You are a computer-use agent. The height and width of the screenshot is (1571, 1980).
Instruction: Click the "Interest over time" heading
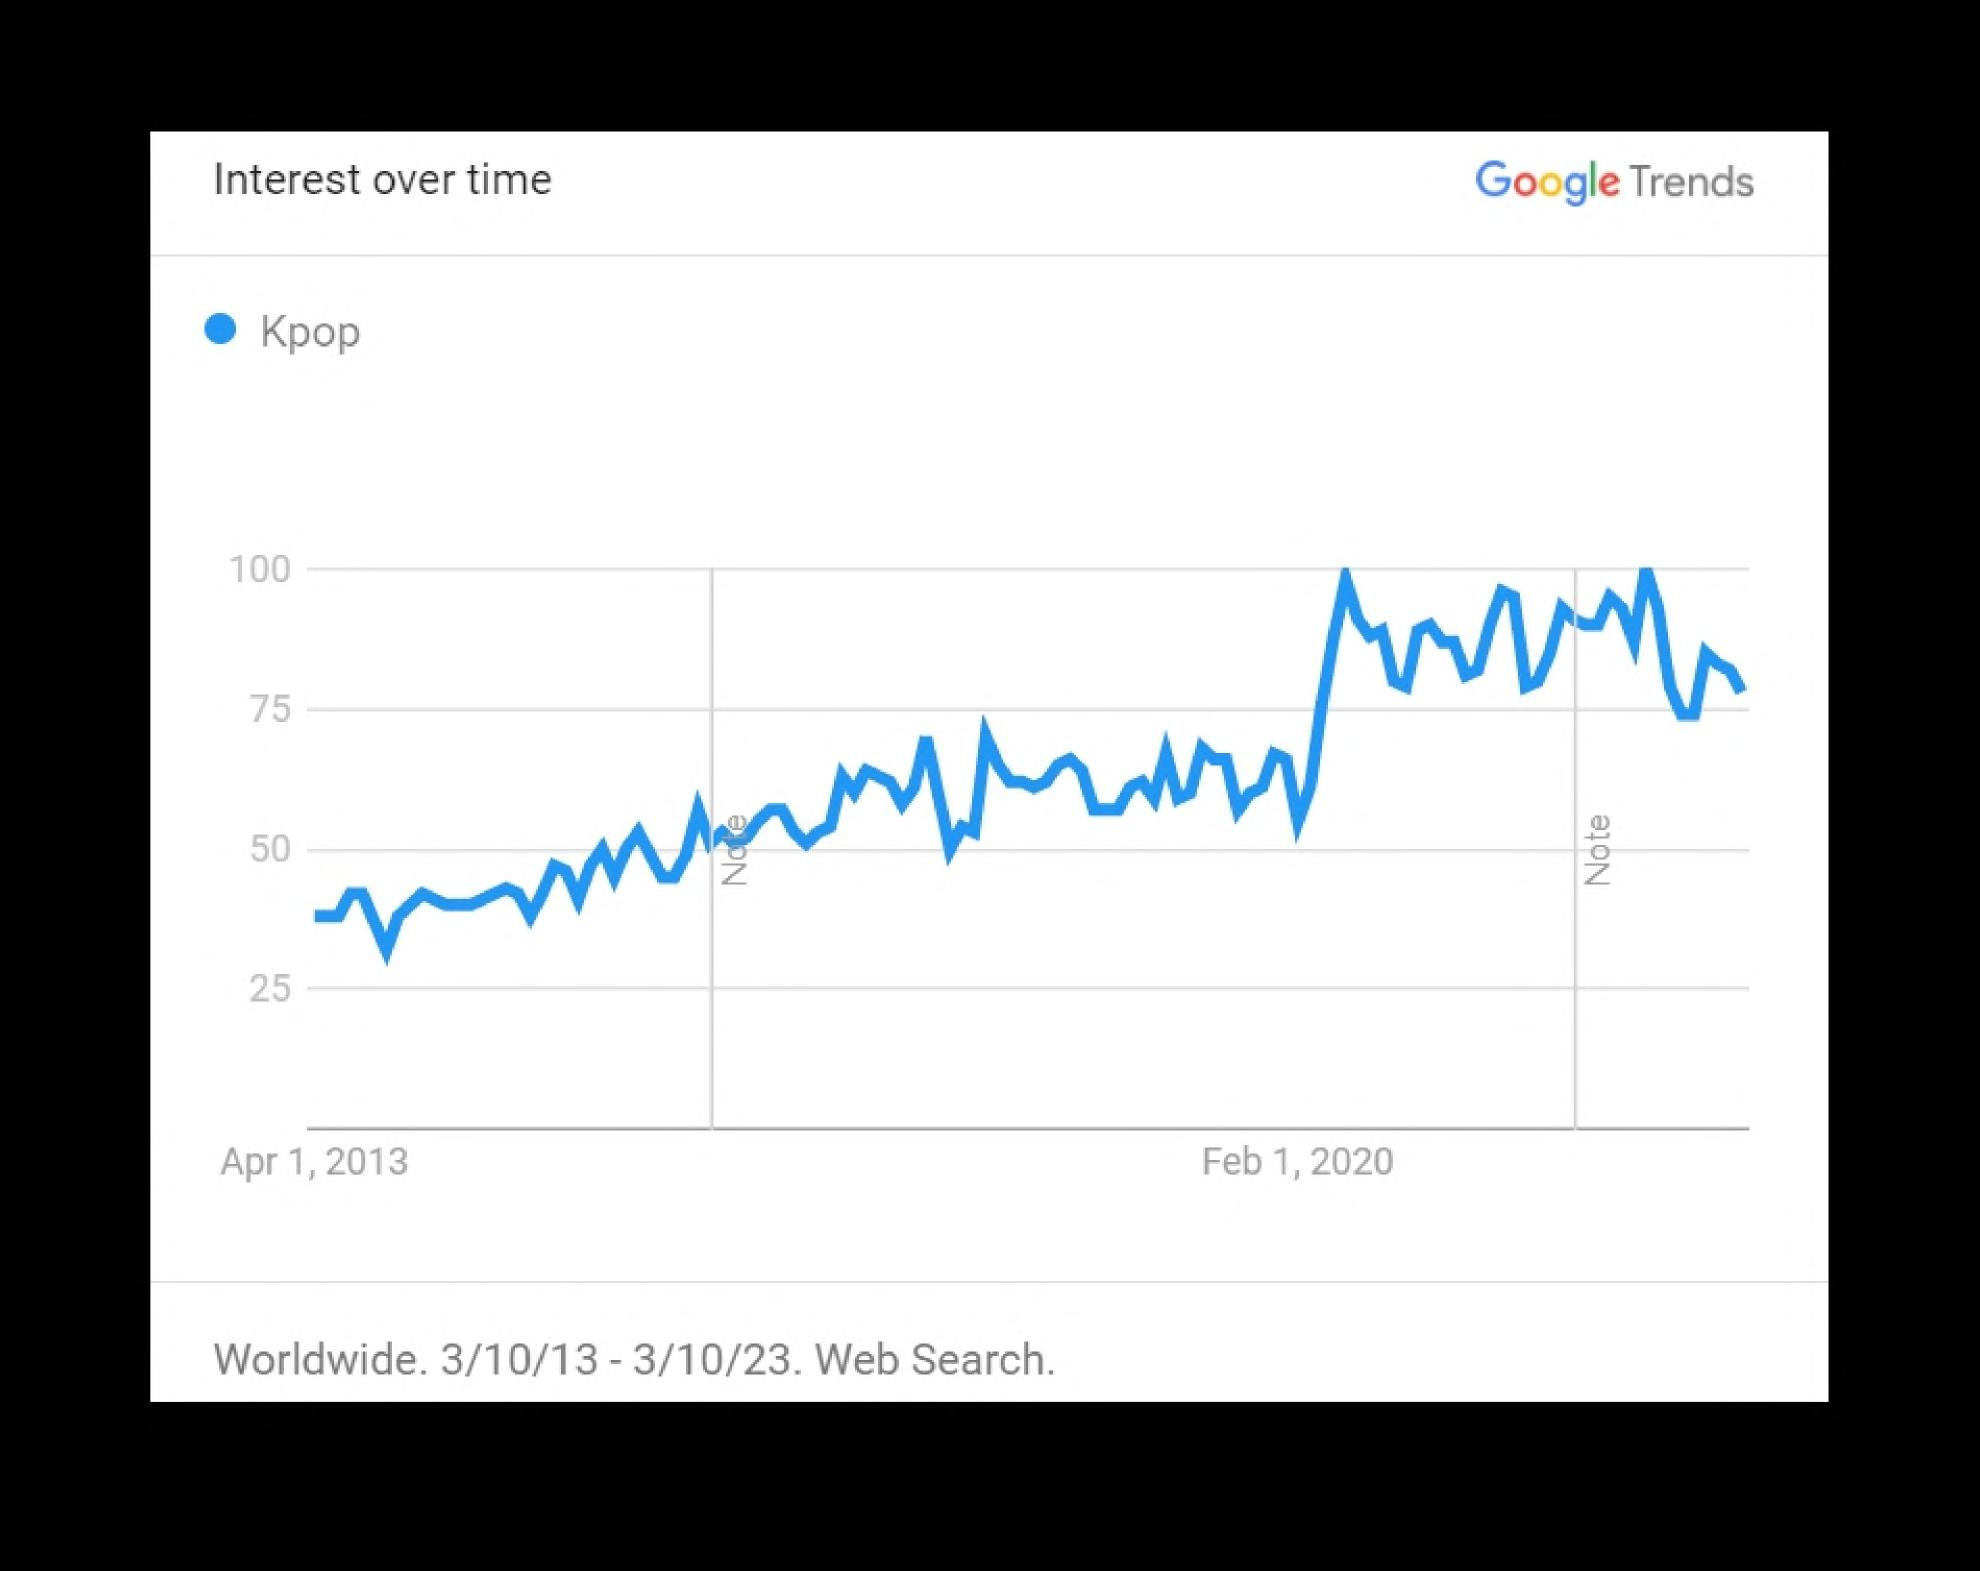pos(382,180)
